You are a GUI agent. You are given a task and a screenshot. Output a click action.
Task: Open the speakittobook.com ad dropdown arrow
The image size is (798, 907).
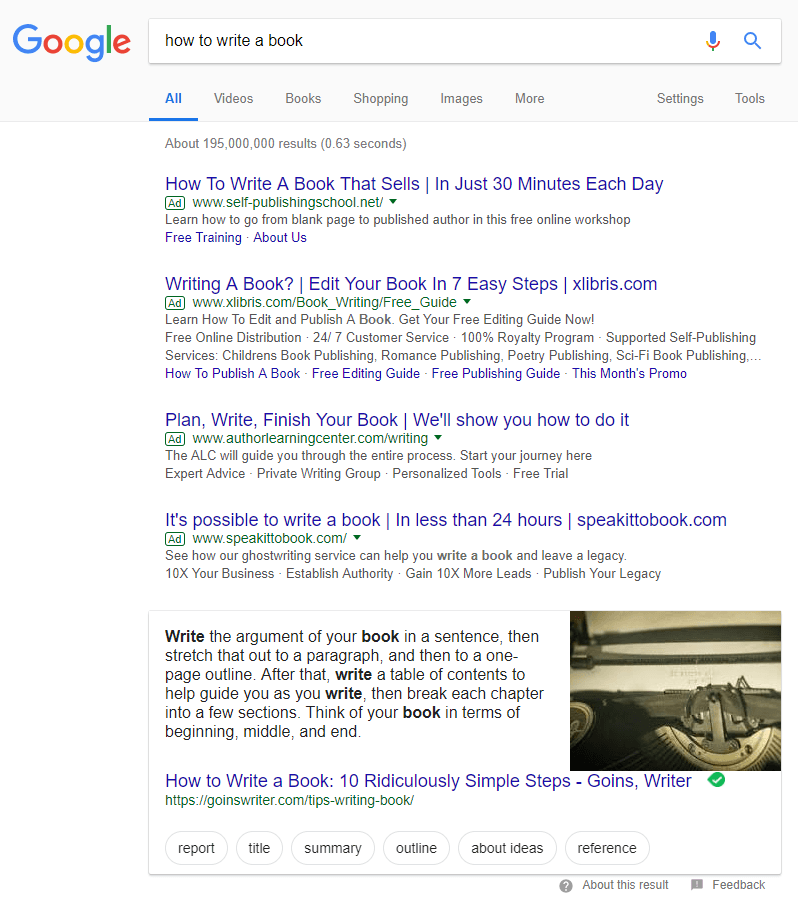pyautogui.click(x=357, y=538)
